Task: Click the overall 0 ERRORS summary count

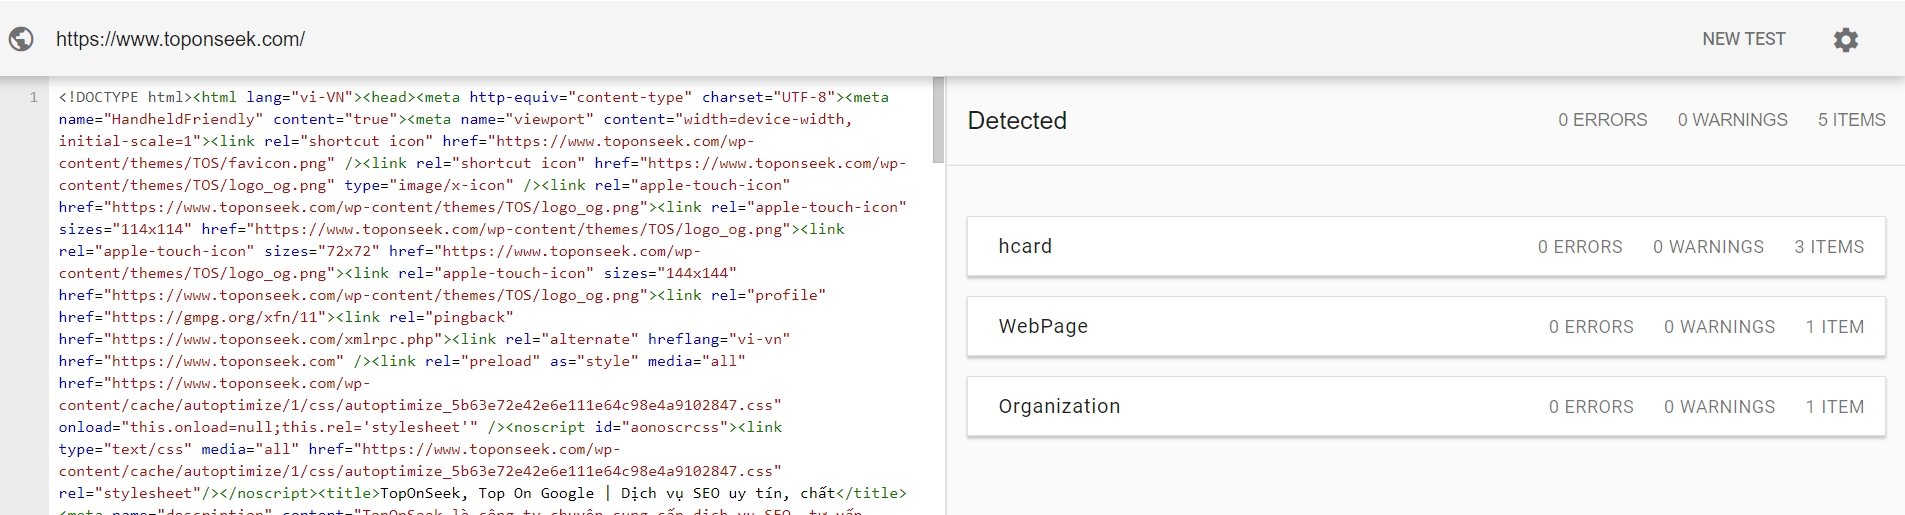Action: click(1602, 120)
